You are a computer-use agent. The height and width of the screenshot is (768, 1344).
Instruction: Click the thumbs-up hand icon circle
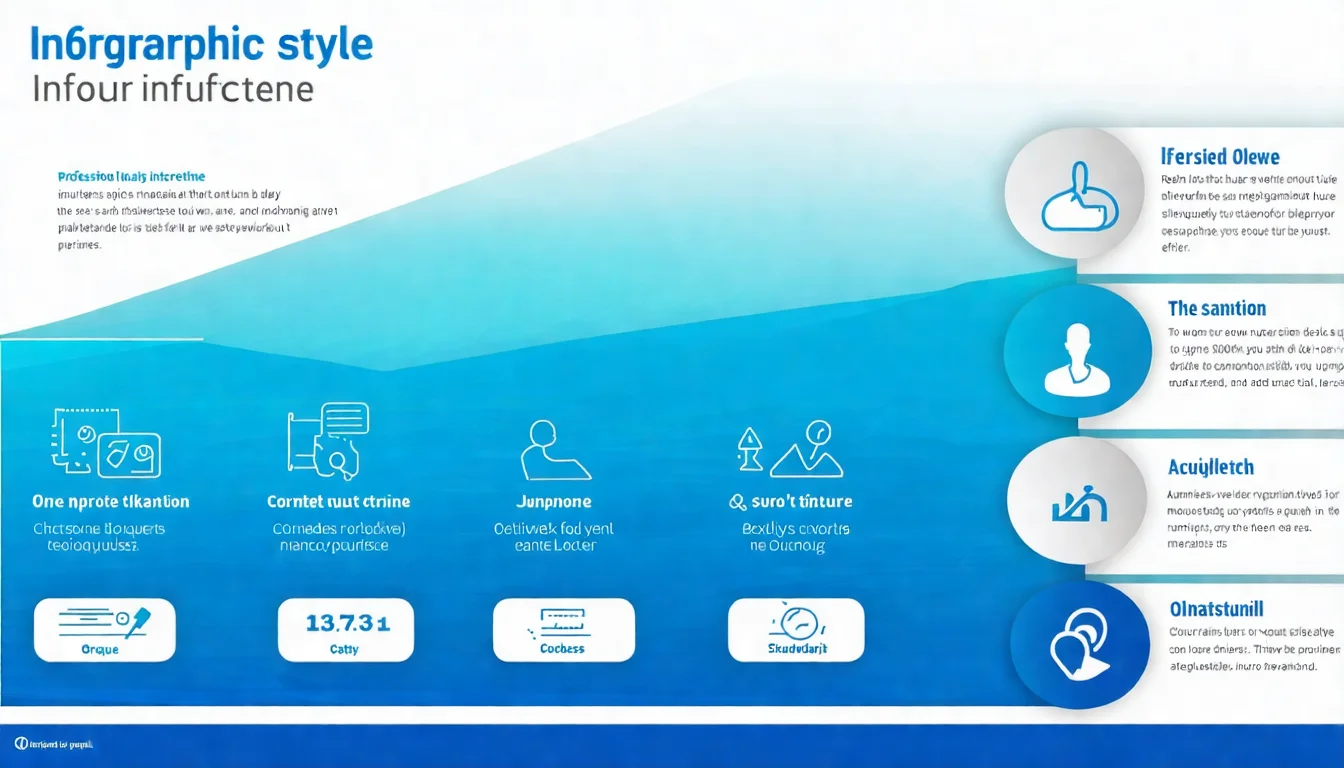pos(1074,194)
